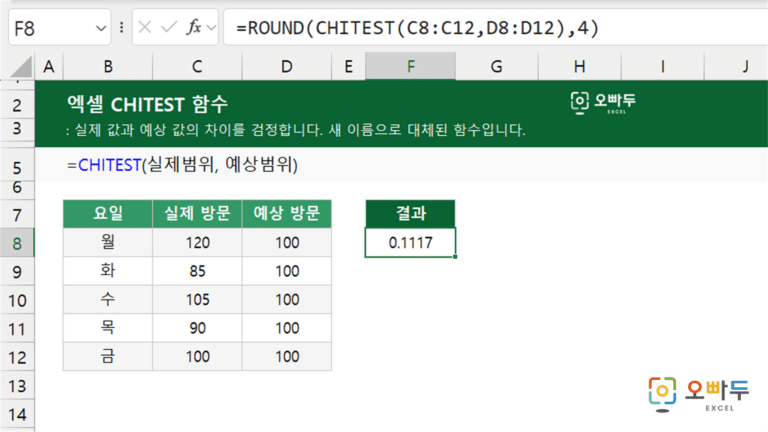
Task: Click into the formula bar with ROUND formula
Action: click(496, 28)
